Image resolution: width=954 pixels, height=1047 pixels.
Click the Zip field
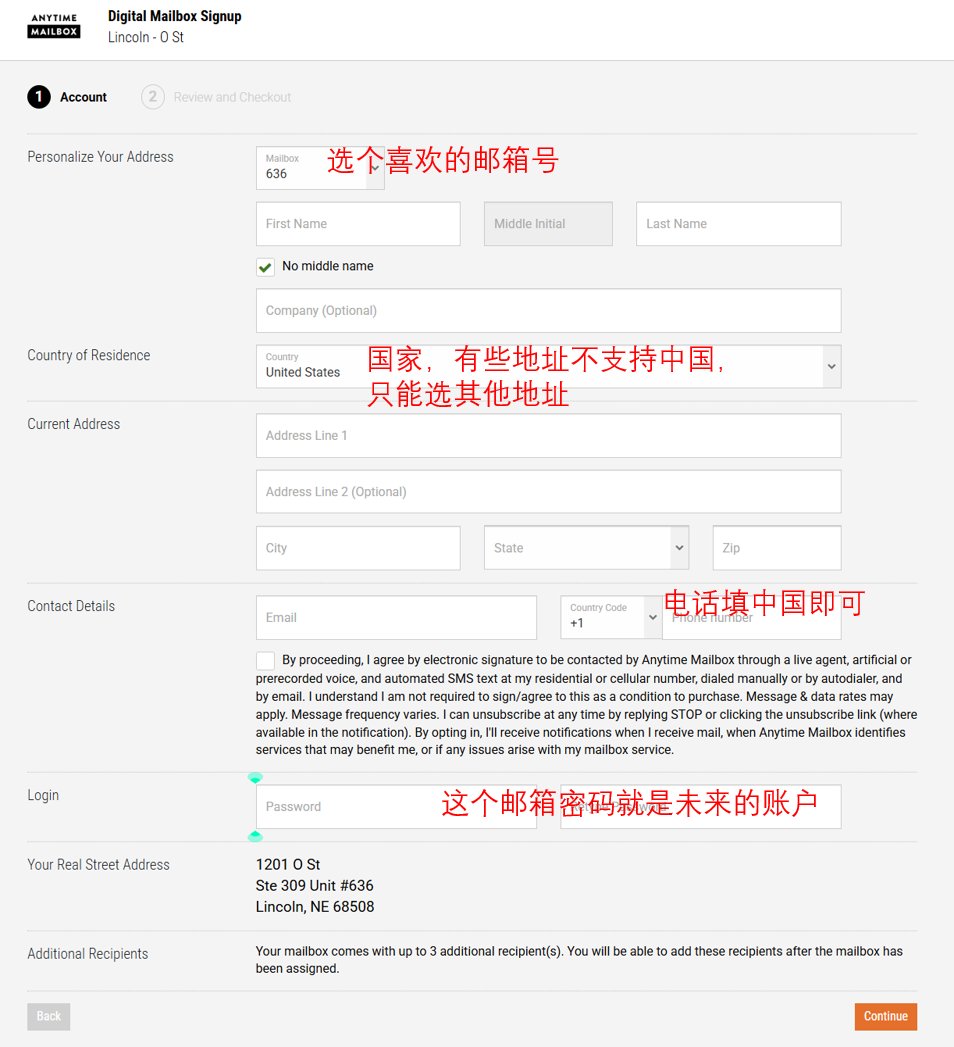click(776, 548)
